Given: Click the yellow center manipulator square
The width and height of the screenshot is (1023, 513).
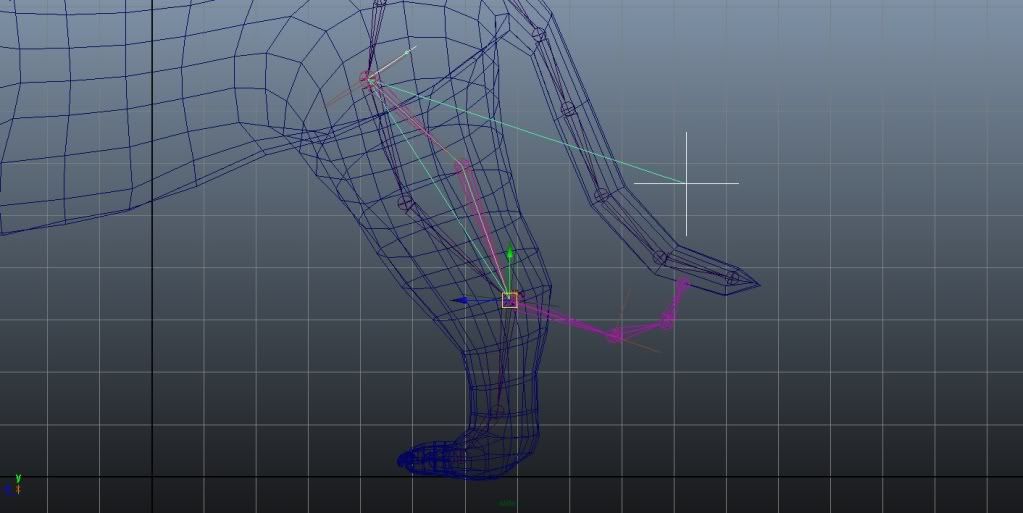Looking at the screenshot, I should pos(510,300).
